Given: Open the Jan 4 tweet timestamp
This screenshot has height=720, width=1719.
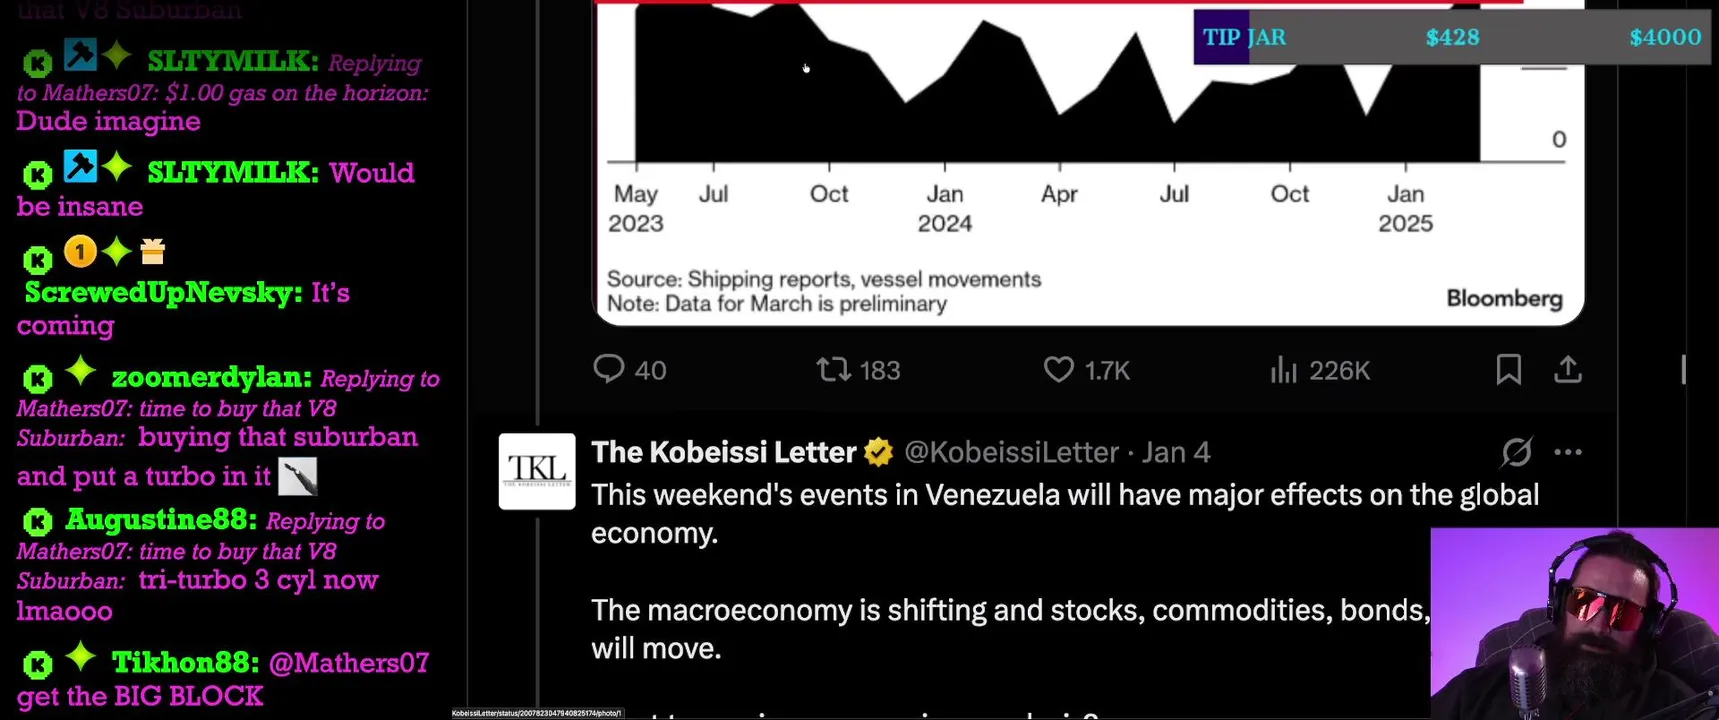Looking at the screenshot, I should [1176, 452].
